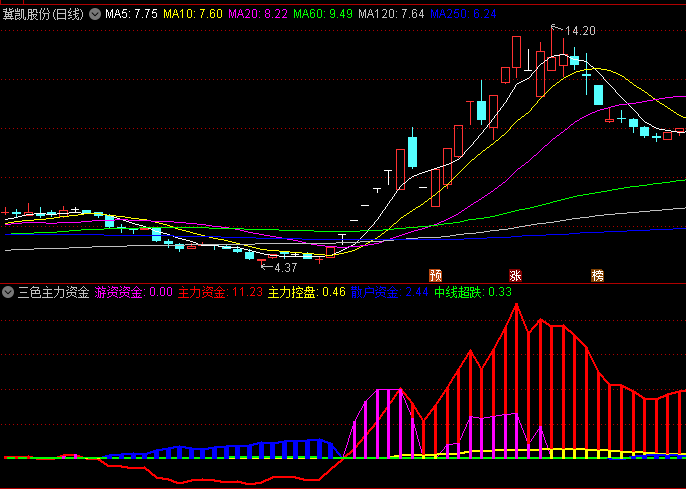Select the MA250: 6.24 label

coord(463,14)
